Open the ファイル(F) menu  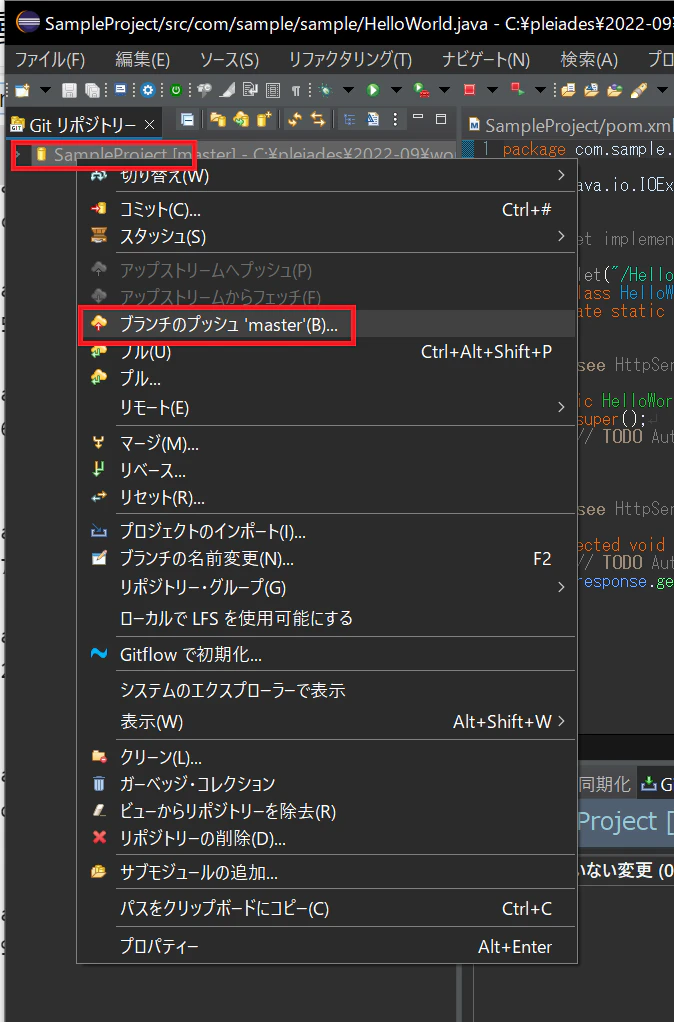click(50, 61)
